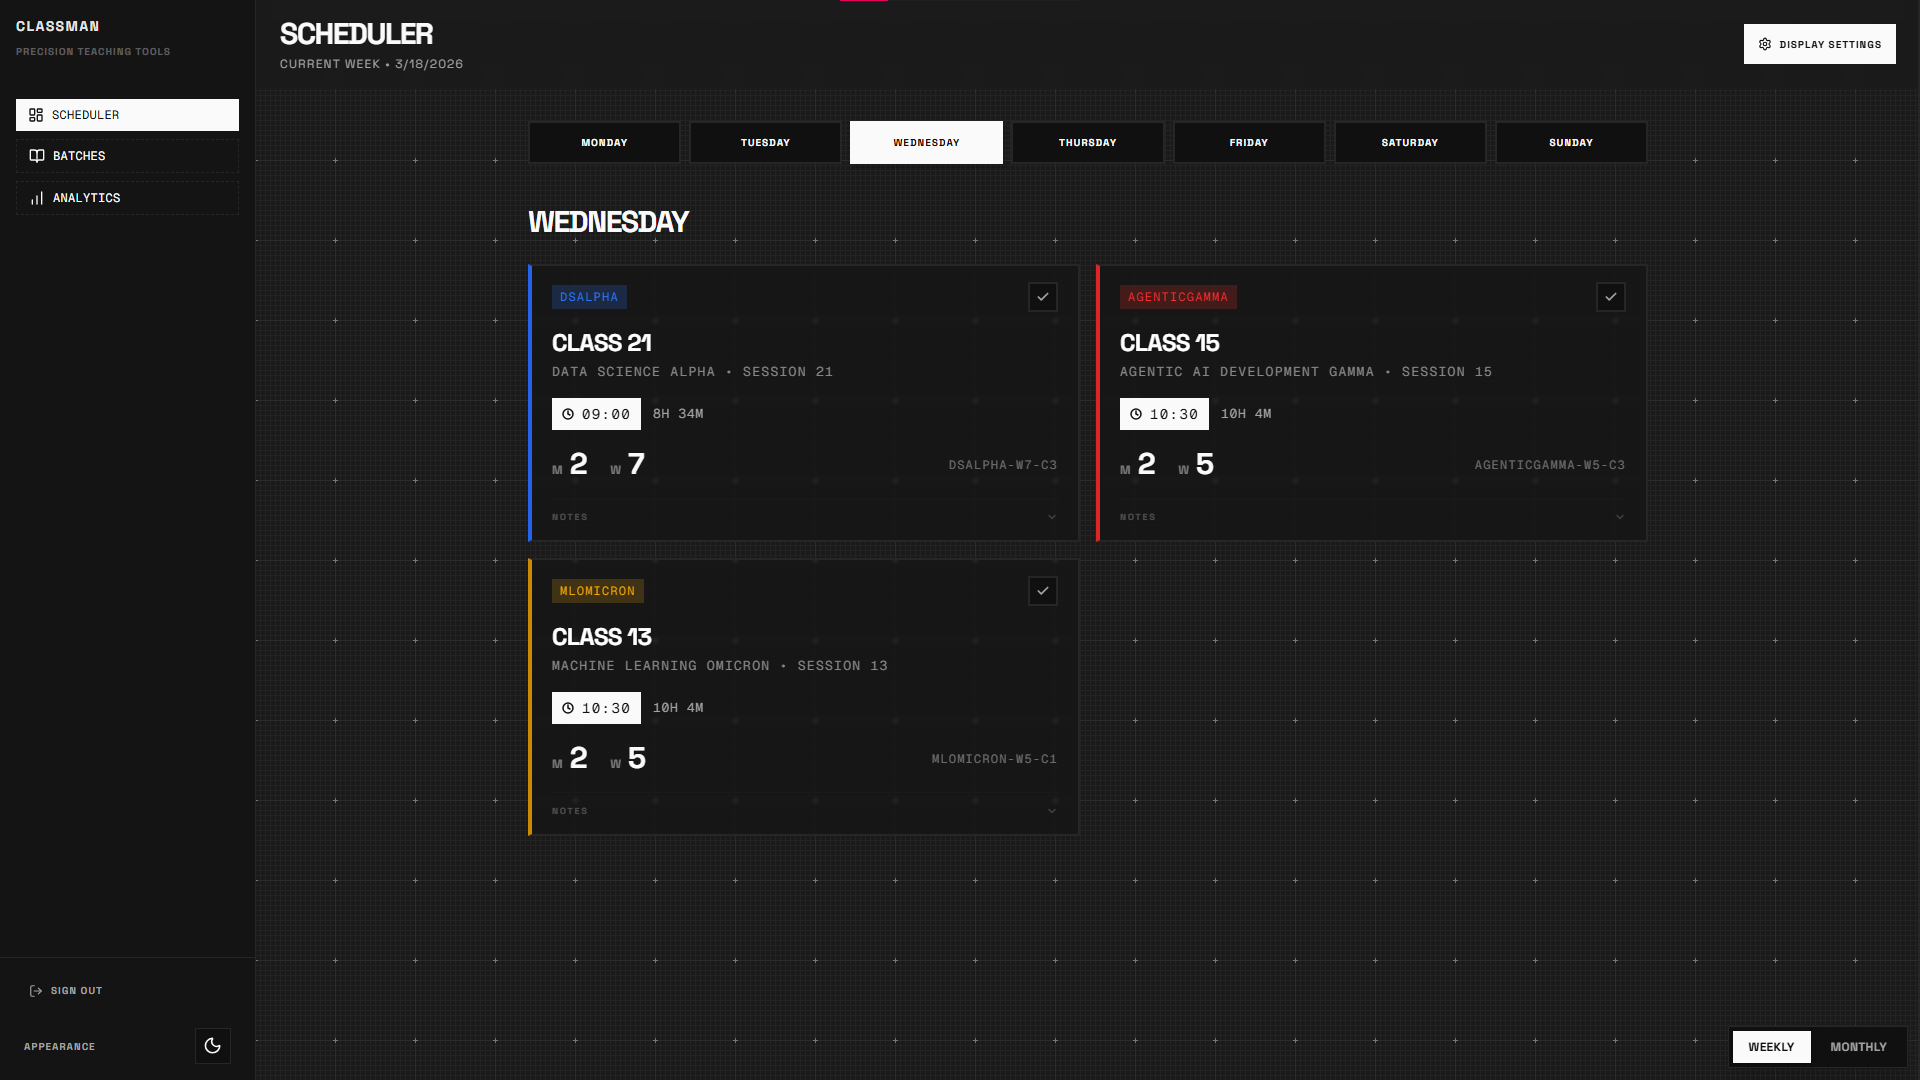Click the gear icon on Display Settings
Viewport: 1920px width, 1080px height.
[x=1766, y=44]
